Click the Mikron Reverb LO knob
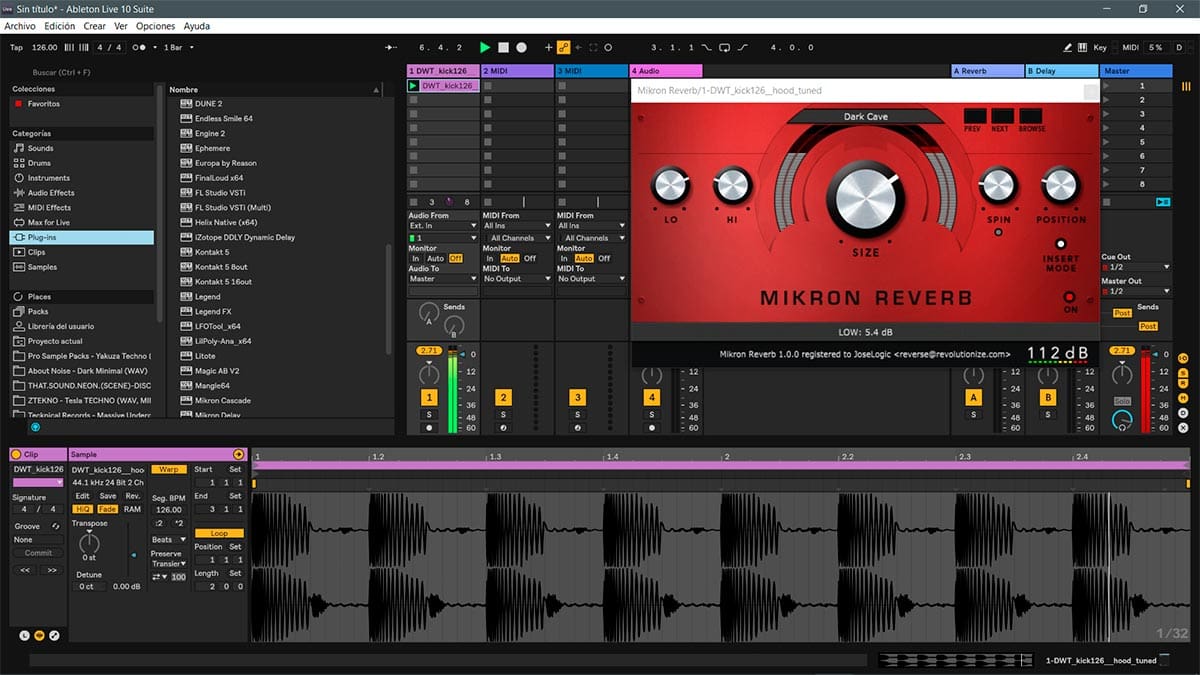Screen dimensions: 1200x675 click(x=670, y=185)
